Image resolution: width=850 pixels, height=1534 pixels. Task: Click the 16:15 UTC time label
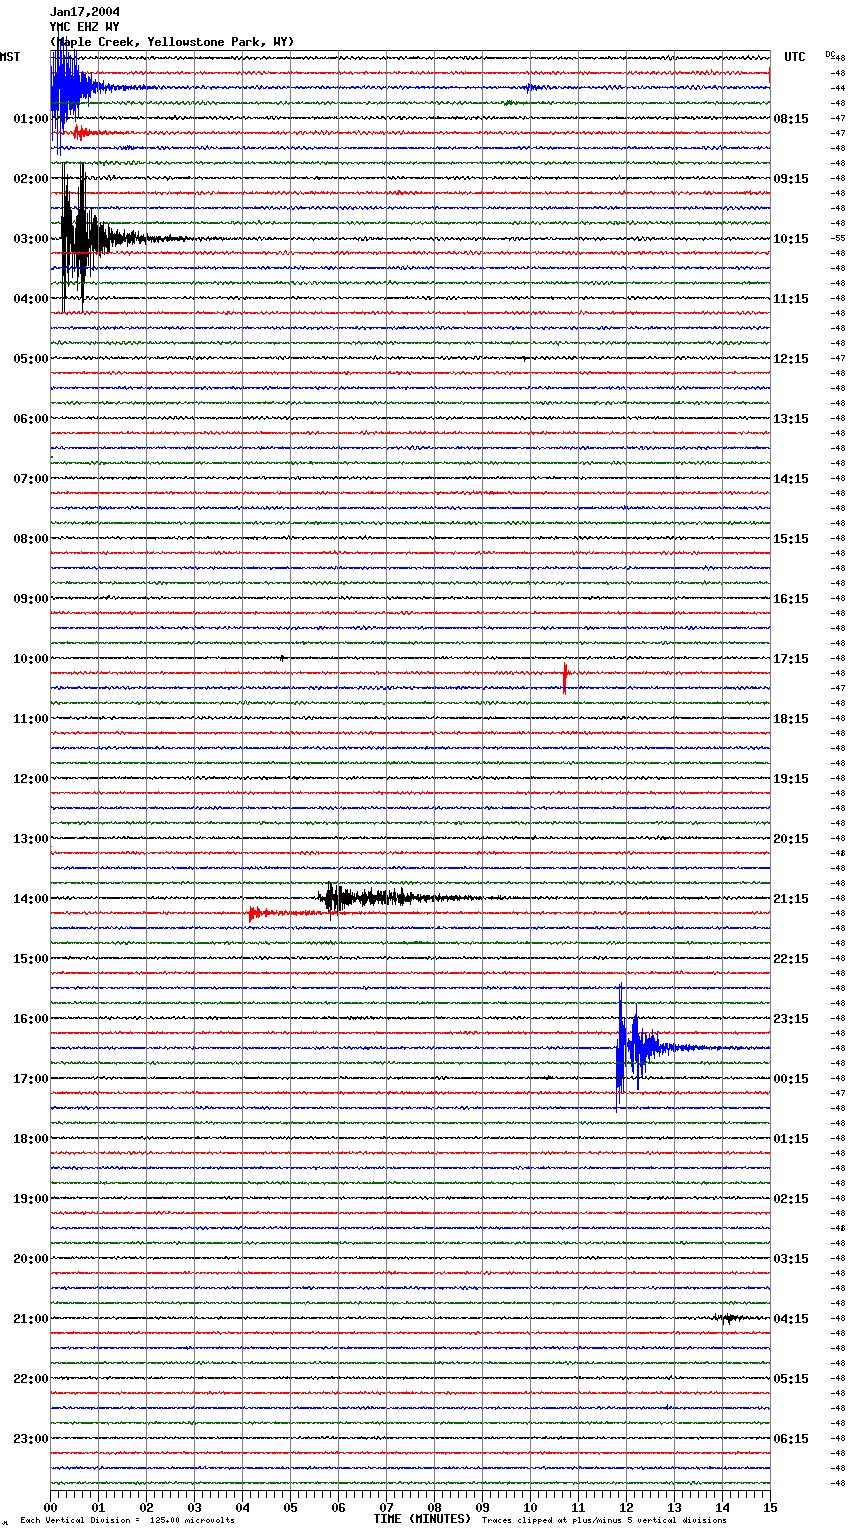click(791, 598)
